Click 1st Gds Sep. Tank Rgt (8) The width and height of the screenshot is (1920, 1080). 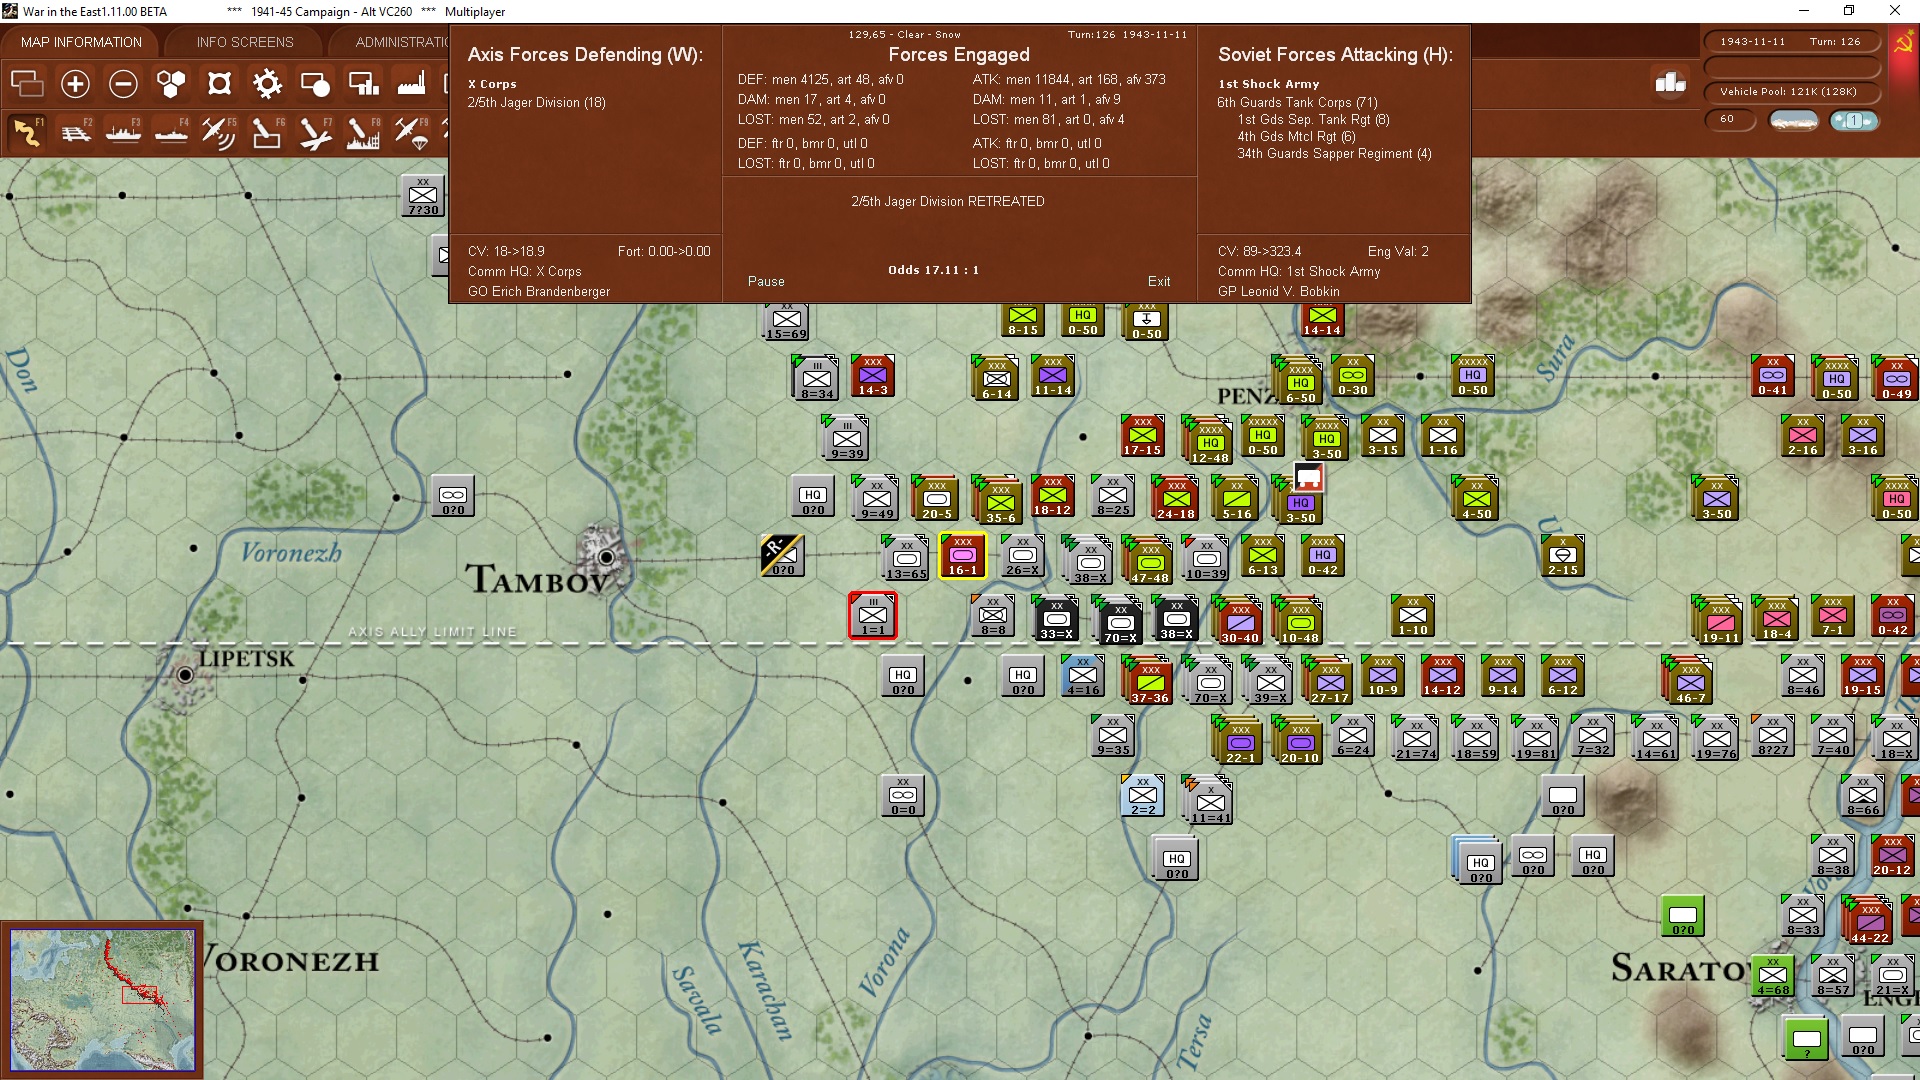coord(1314,120)
